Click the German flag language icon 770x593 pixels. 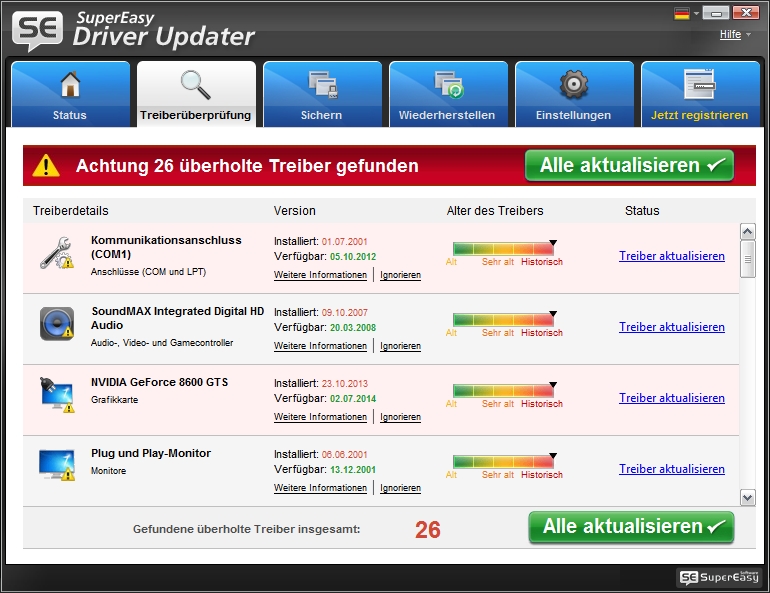[682, 13]
